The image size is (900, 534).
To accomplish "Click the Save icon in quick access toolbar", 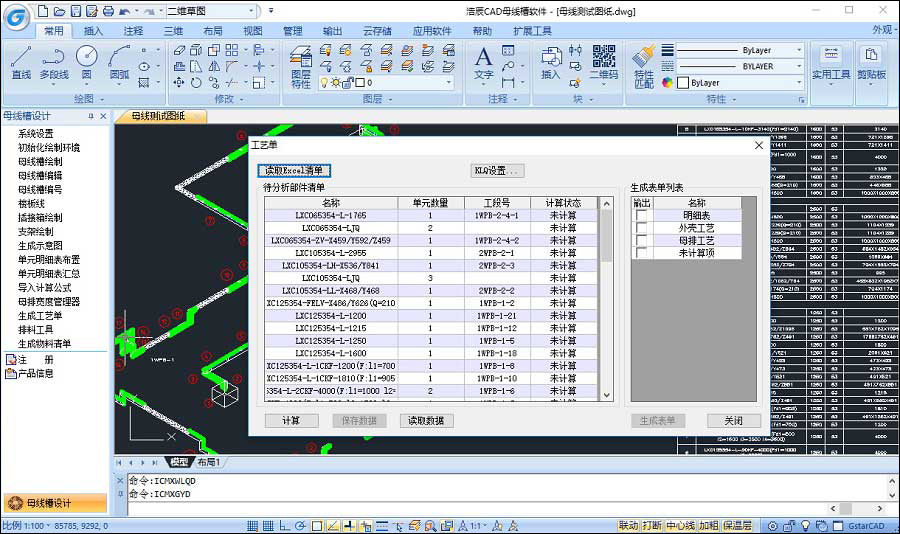I will (x=75, y=11).
